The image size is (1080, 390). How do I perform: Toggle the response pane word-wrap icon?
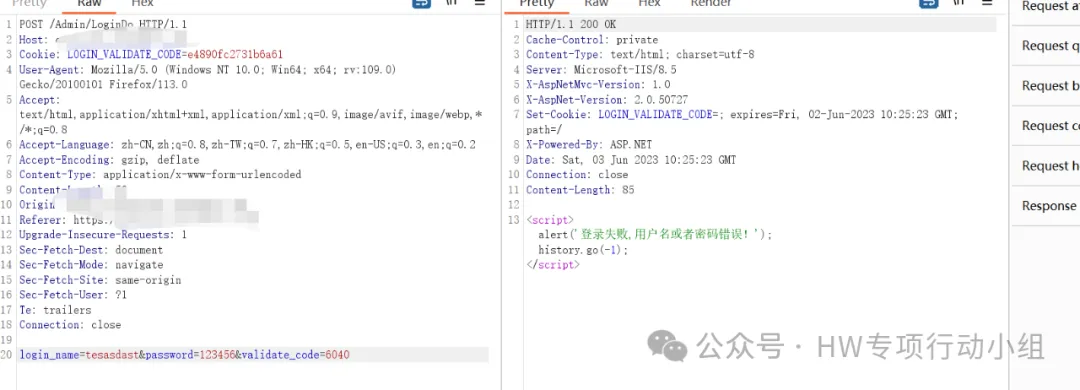coord(928,3)
